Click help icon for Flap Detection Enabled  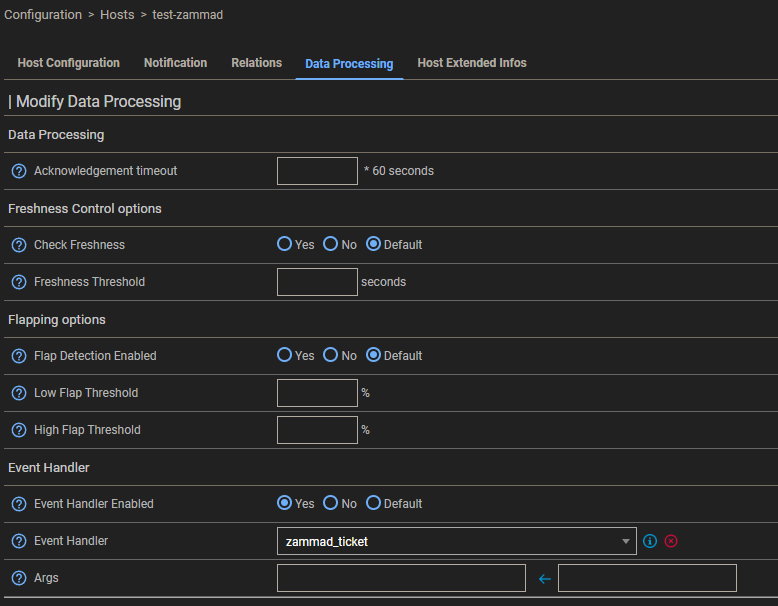(18, 356)
